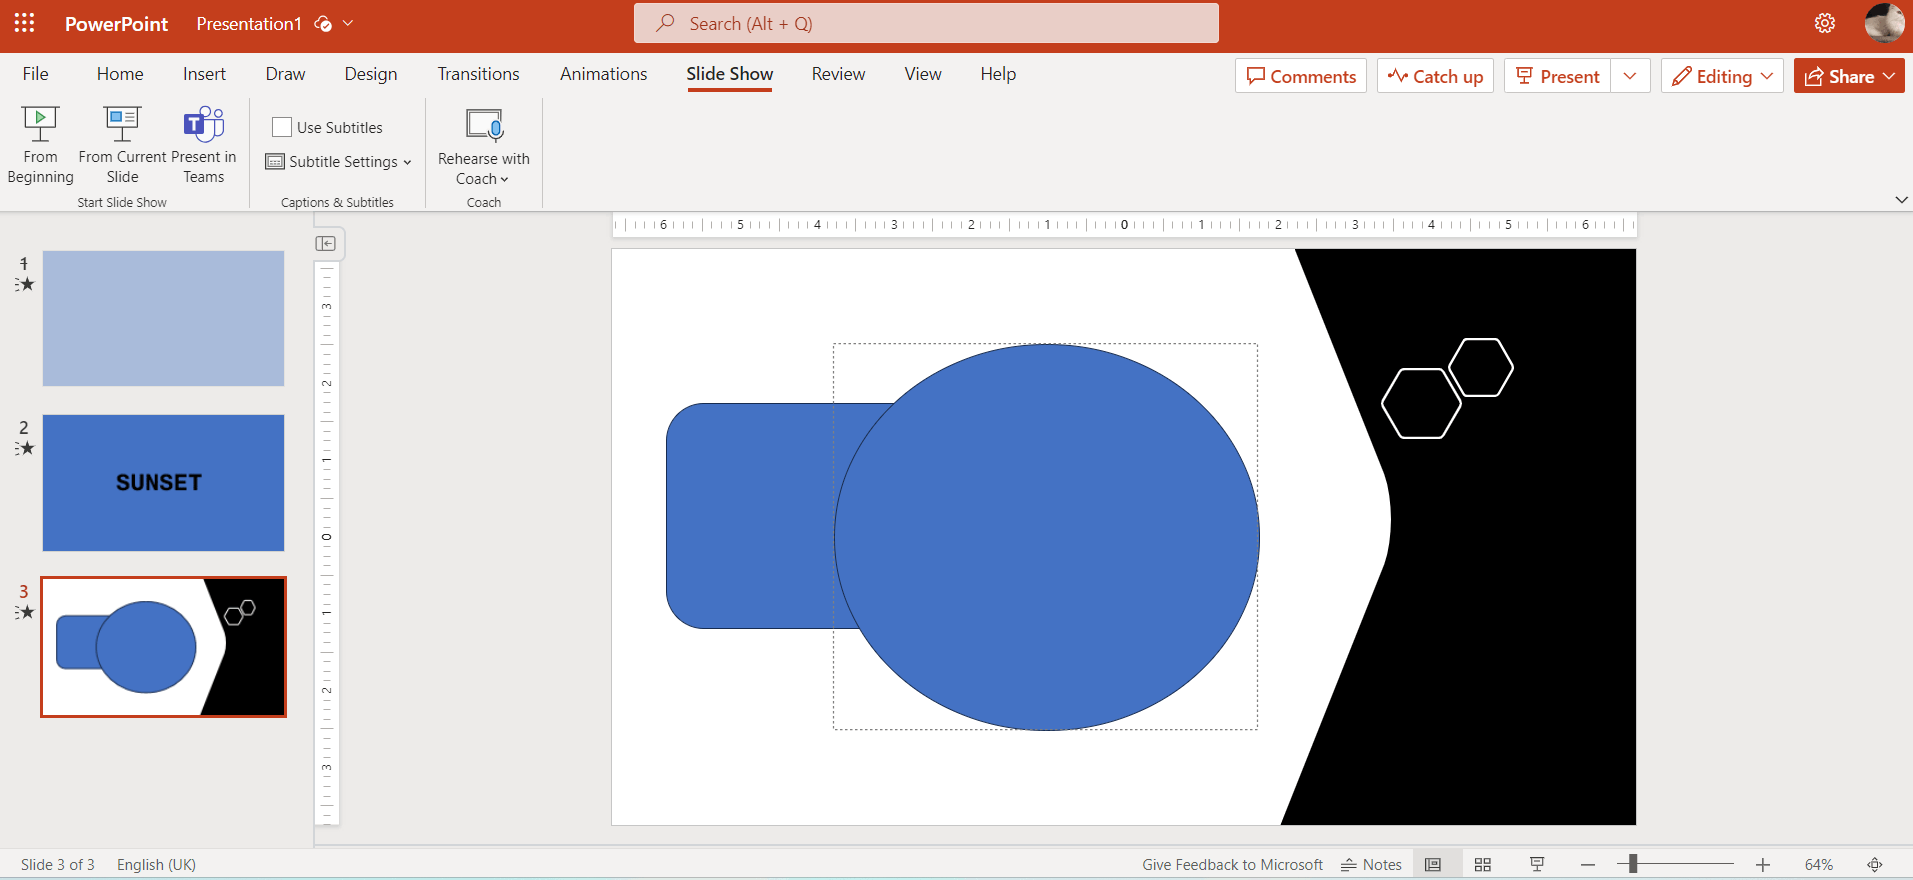Click zoom in plus button
This screenshot has width=1913, height=880.
(x=1763, y=864)
